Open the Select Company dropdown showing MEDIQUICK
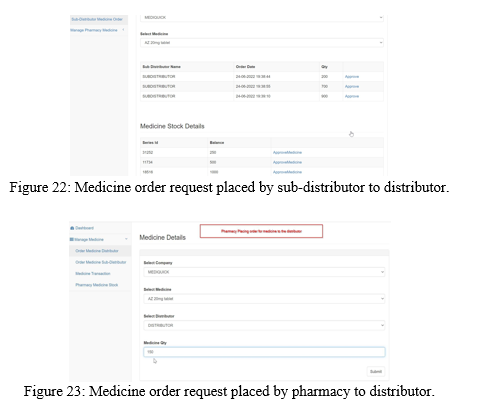The width and height of the screenshot is (489, 409). [264, 272]
